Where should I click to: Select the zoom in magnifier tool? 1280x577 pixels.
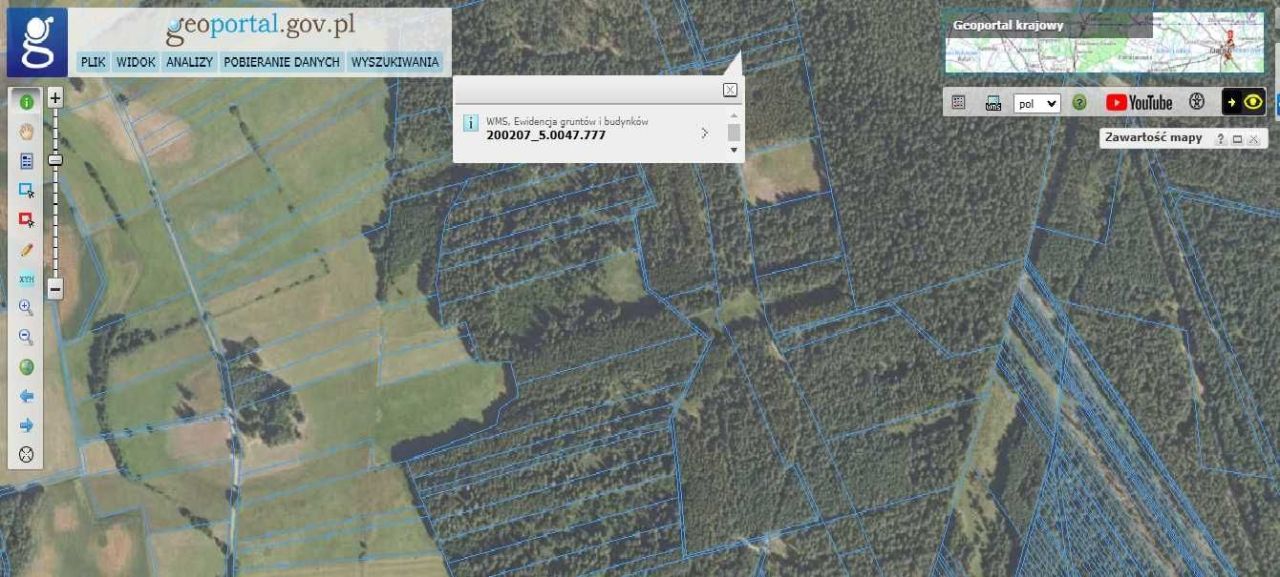coord(26,308)
